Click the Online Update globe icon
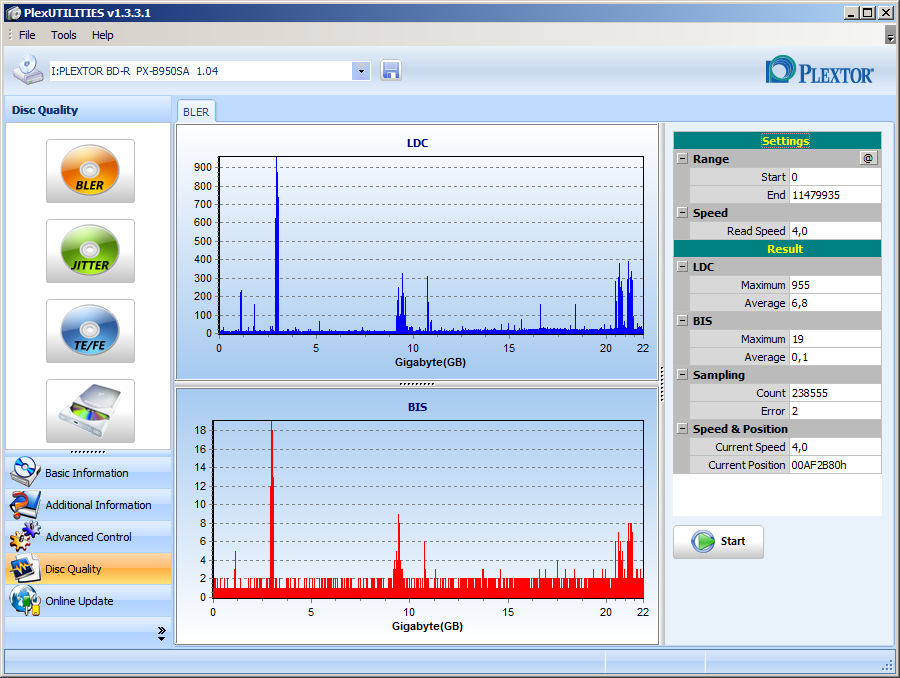This screenshot has height=678, width=900. [x=25, y=600]
